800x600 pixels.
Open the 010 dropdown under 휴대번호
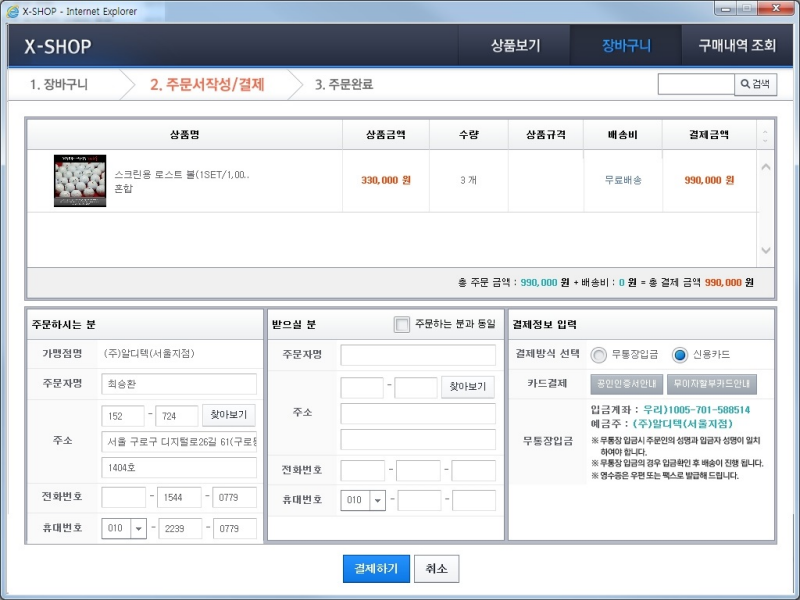coord(124,528)
